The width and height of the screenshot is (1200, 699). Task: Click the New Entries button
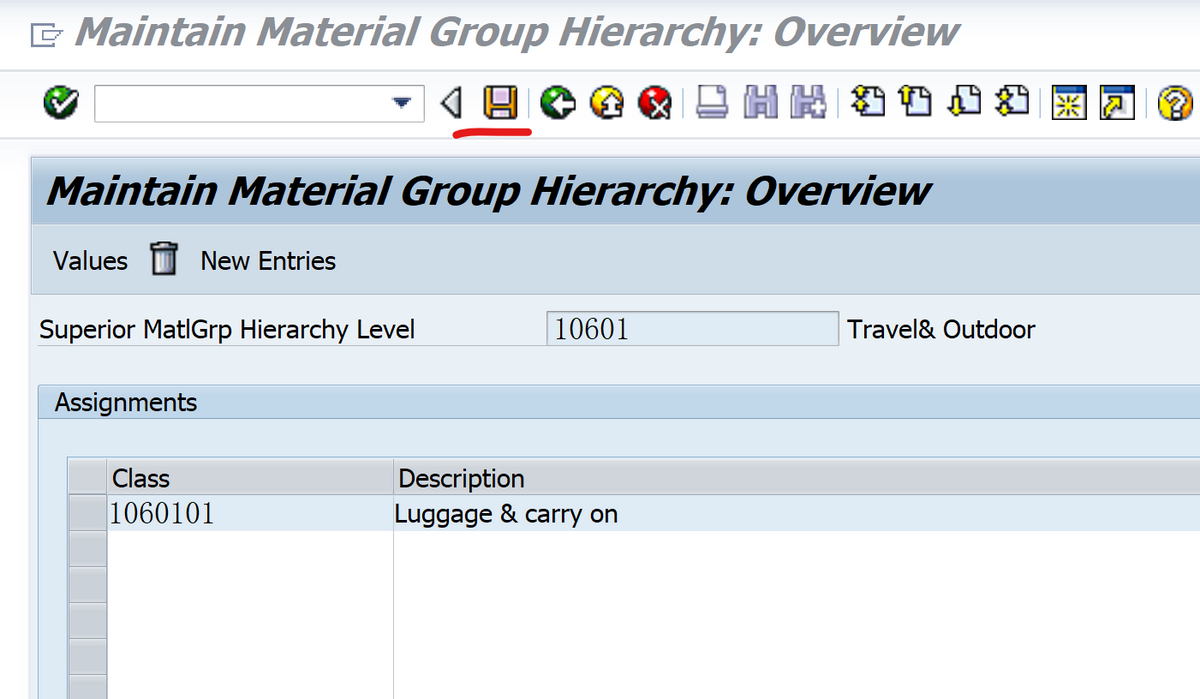(x=268, y=261)
